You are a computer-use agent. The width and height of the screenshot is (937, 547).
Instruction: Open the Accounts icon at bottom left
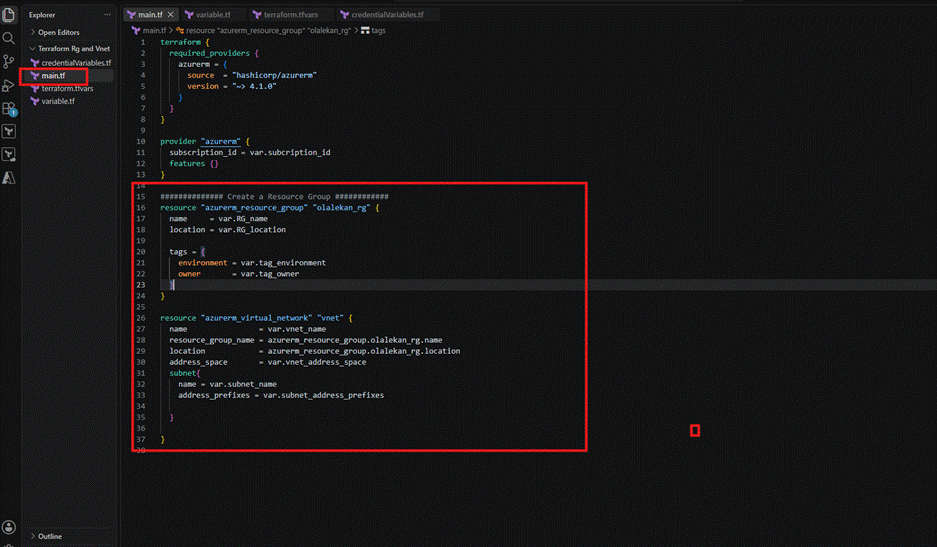click(x=8, y=527)
